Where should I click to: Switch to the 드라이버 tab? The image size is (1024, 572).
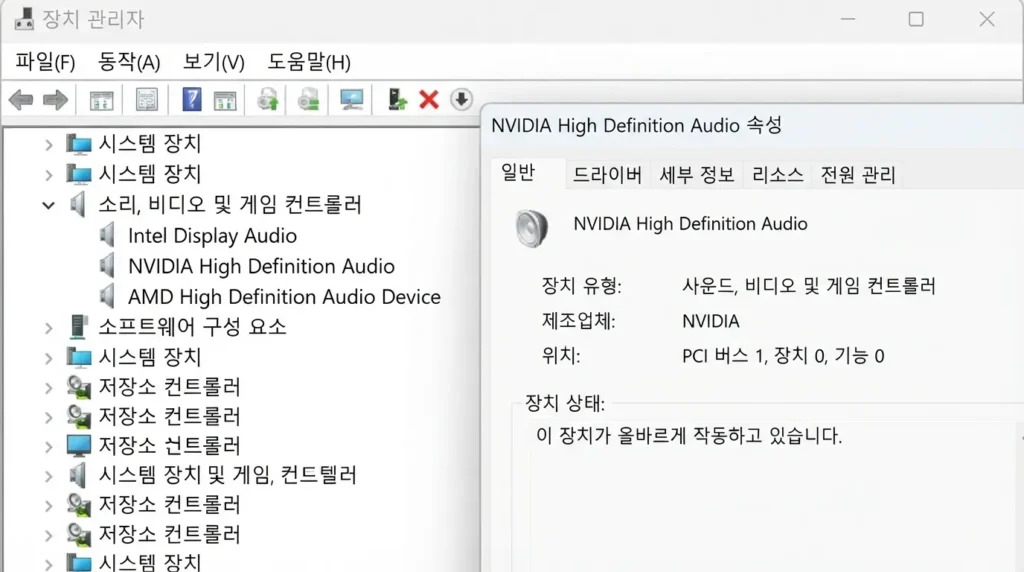(607, 175)
